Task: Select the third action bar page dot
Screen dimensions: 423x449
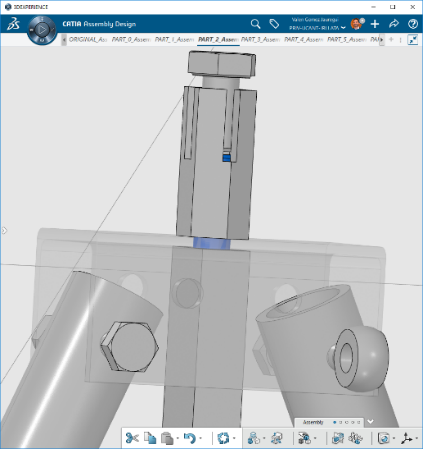Action: click(x=347, y=422)
